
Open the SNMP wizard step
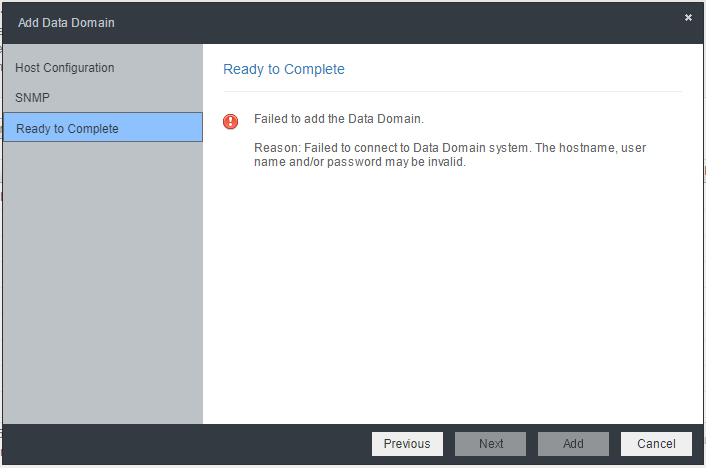click(x=32, y=97)
